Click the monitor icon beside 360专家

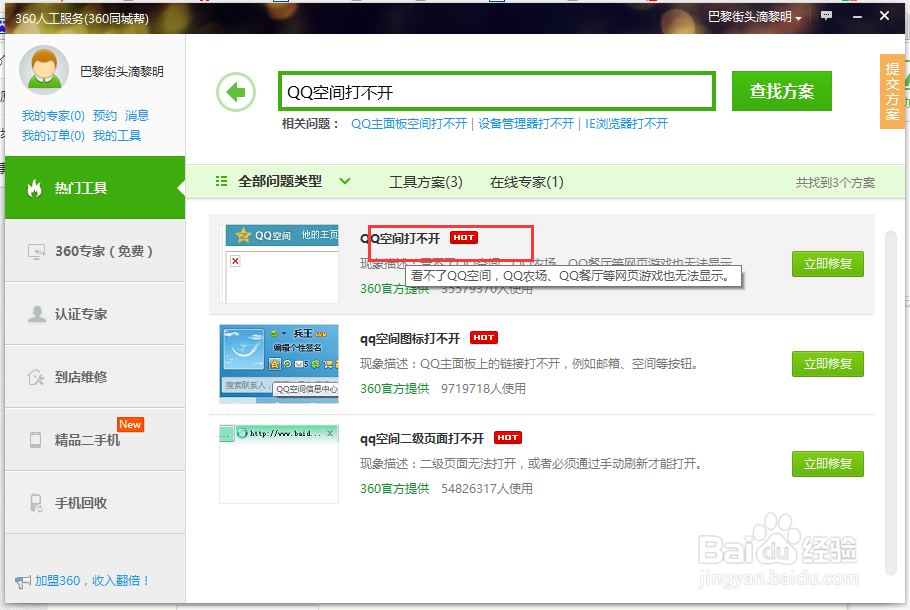[36, 251]
